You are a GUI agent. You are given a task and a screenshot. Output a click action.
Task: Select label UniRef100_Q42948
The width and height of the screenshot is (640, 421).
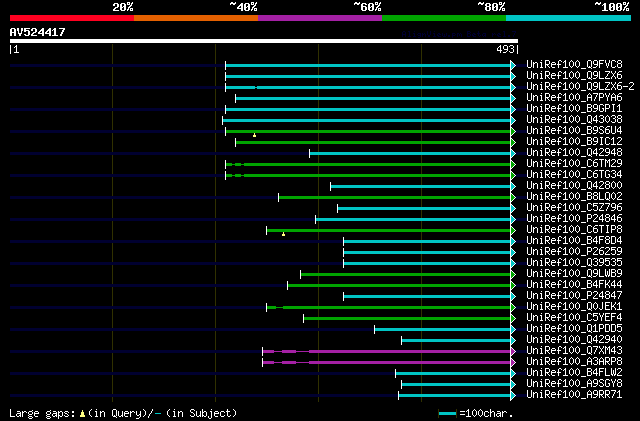(x=574, y=152)
